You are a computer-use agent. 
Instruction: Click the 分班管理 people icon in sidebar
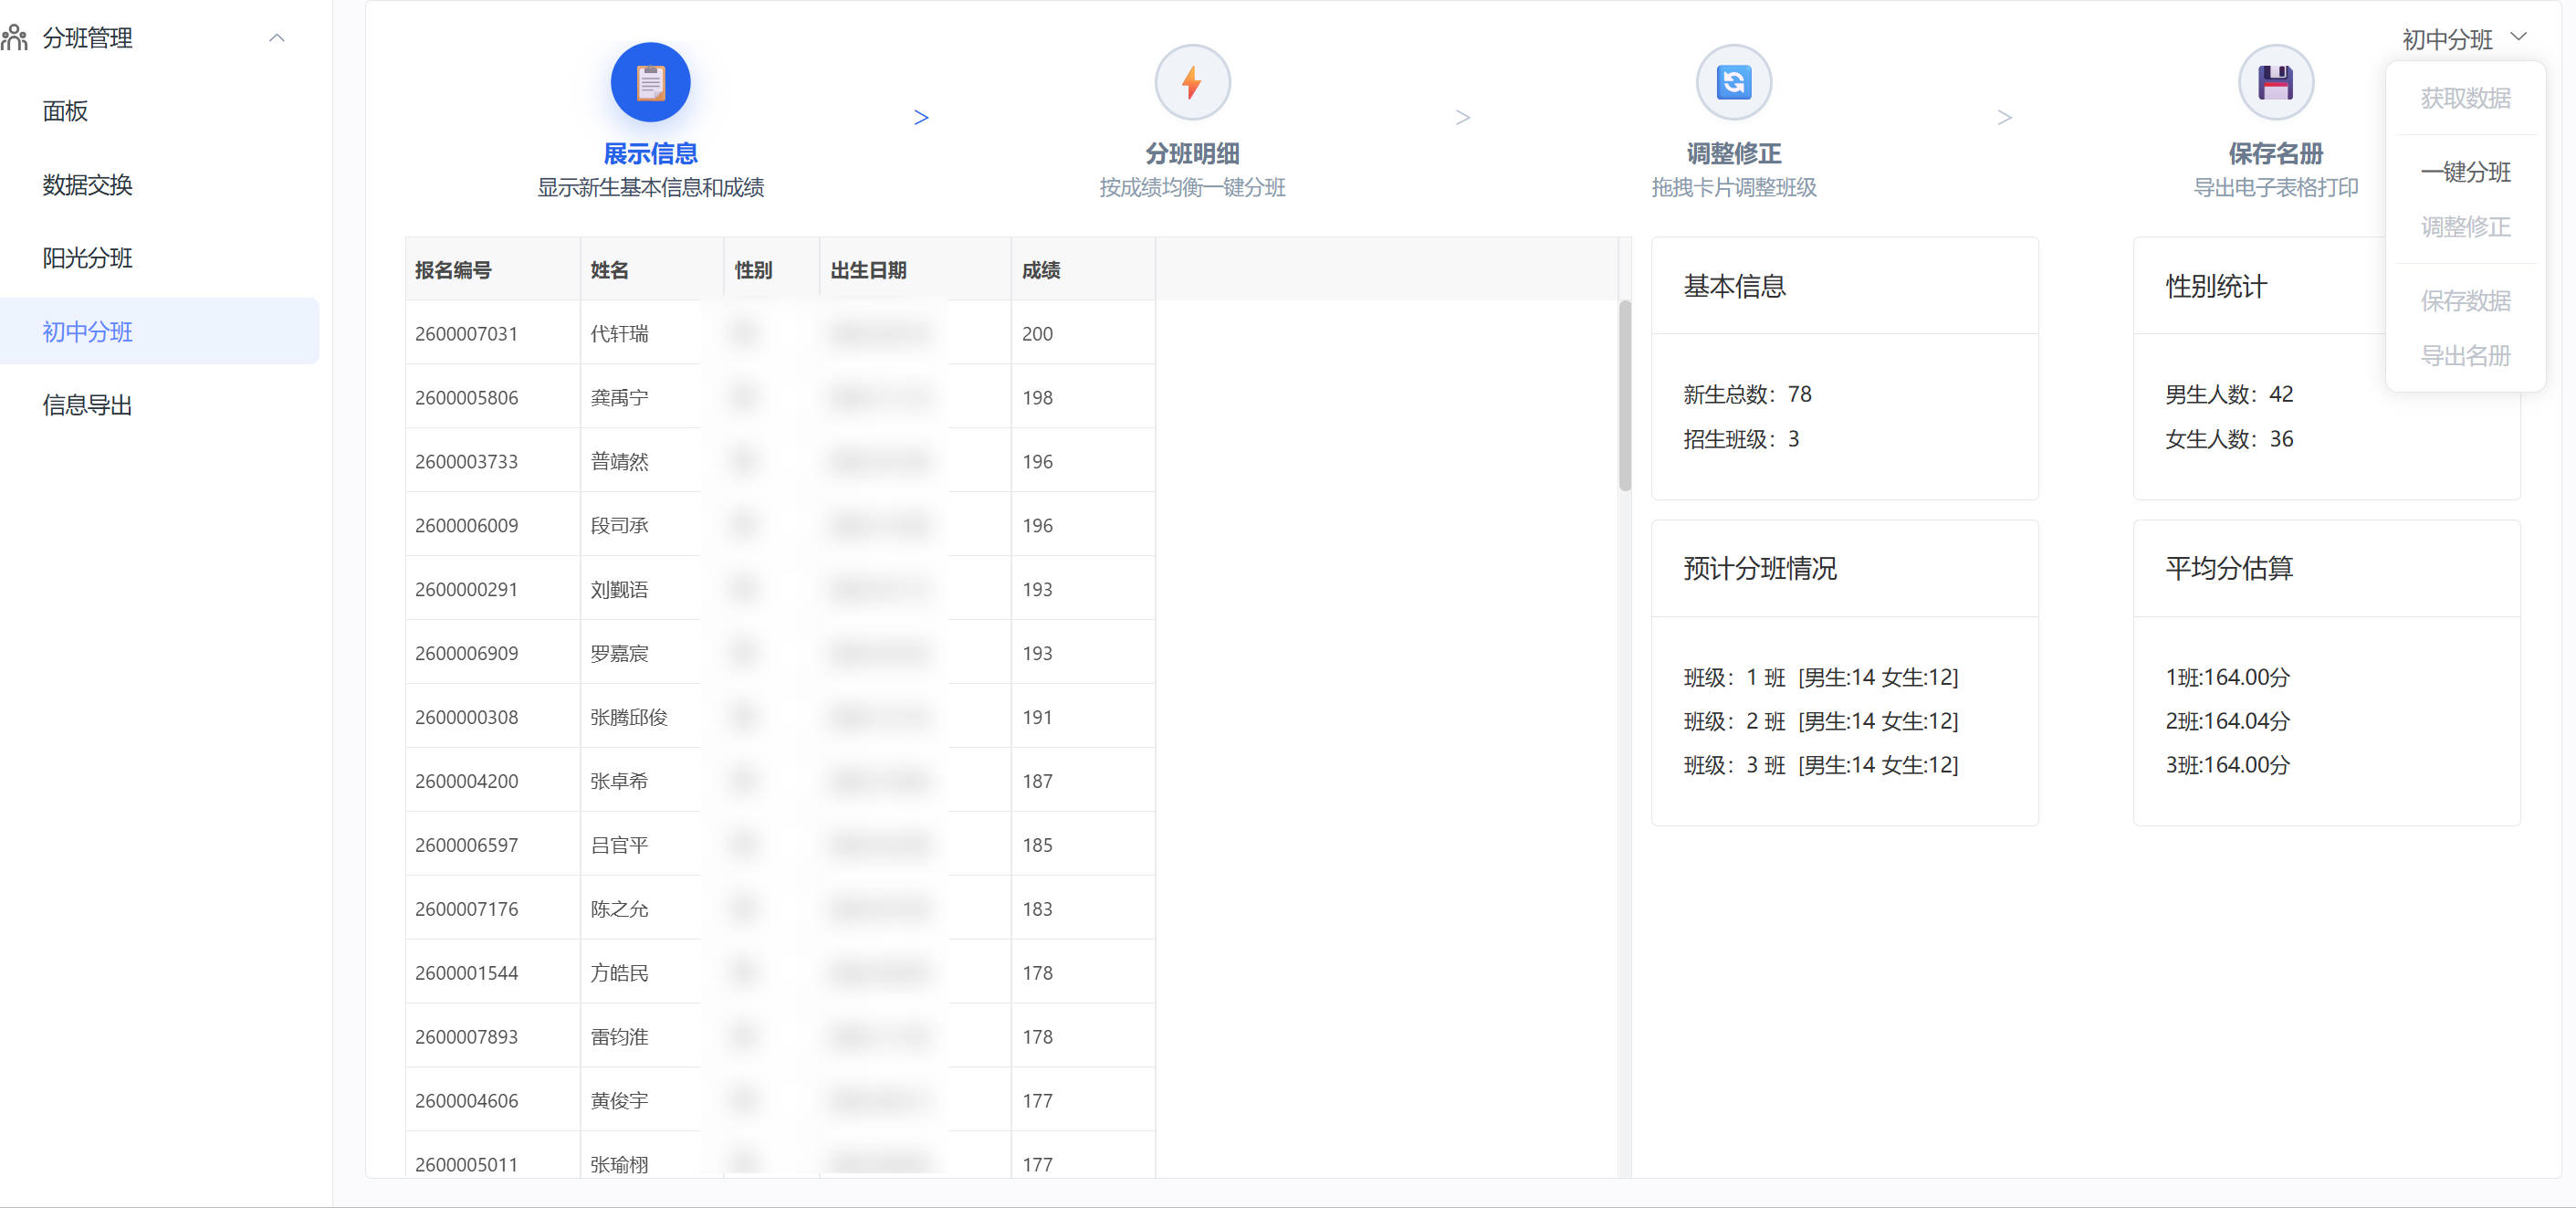coord(14,38)
